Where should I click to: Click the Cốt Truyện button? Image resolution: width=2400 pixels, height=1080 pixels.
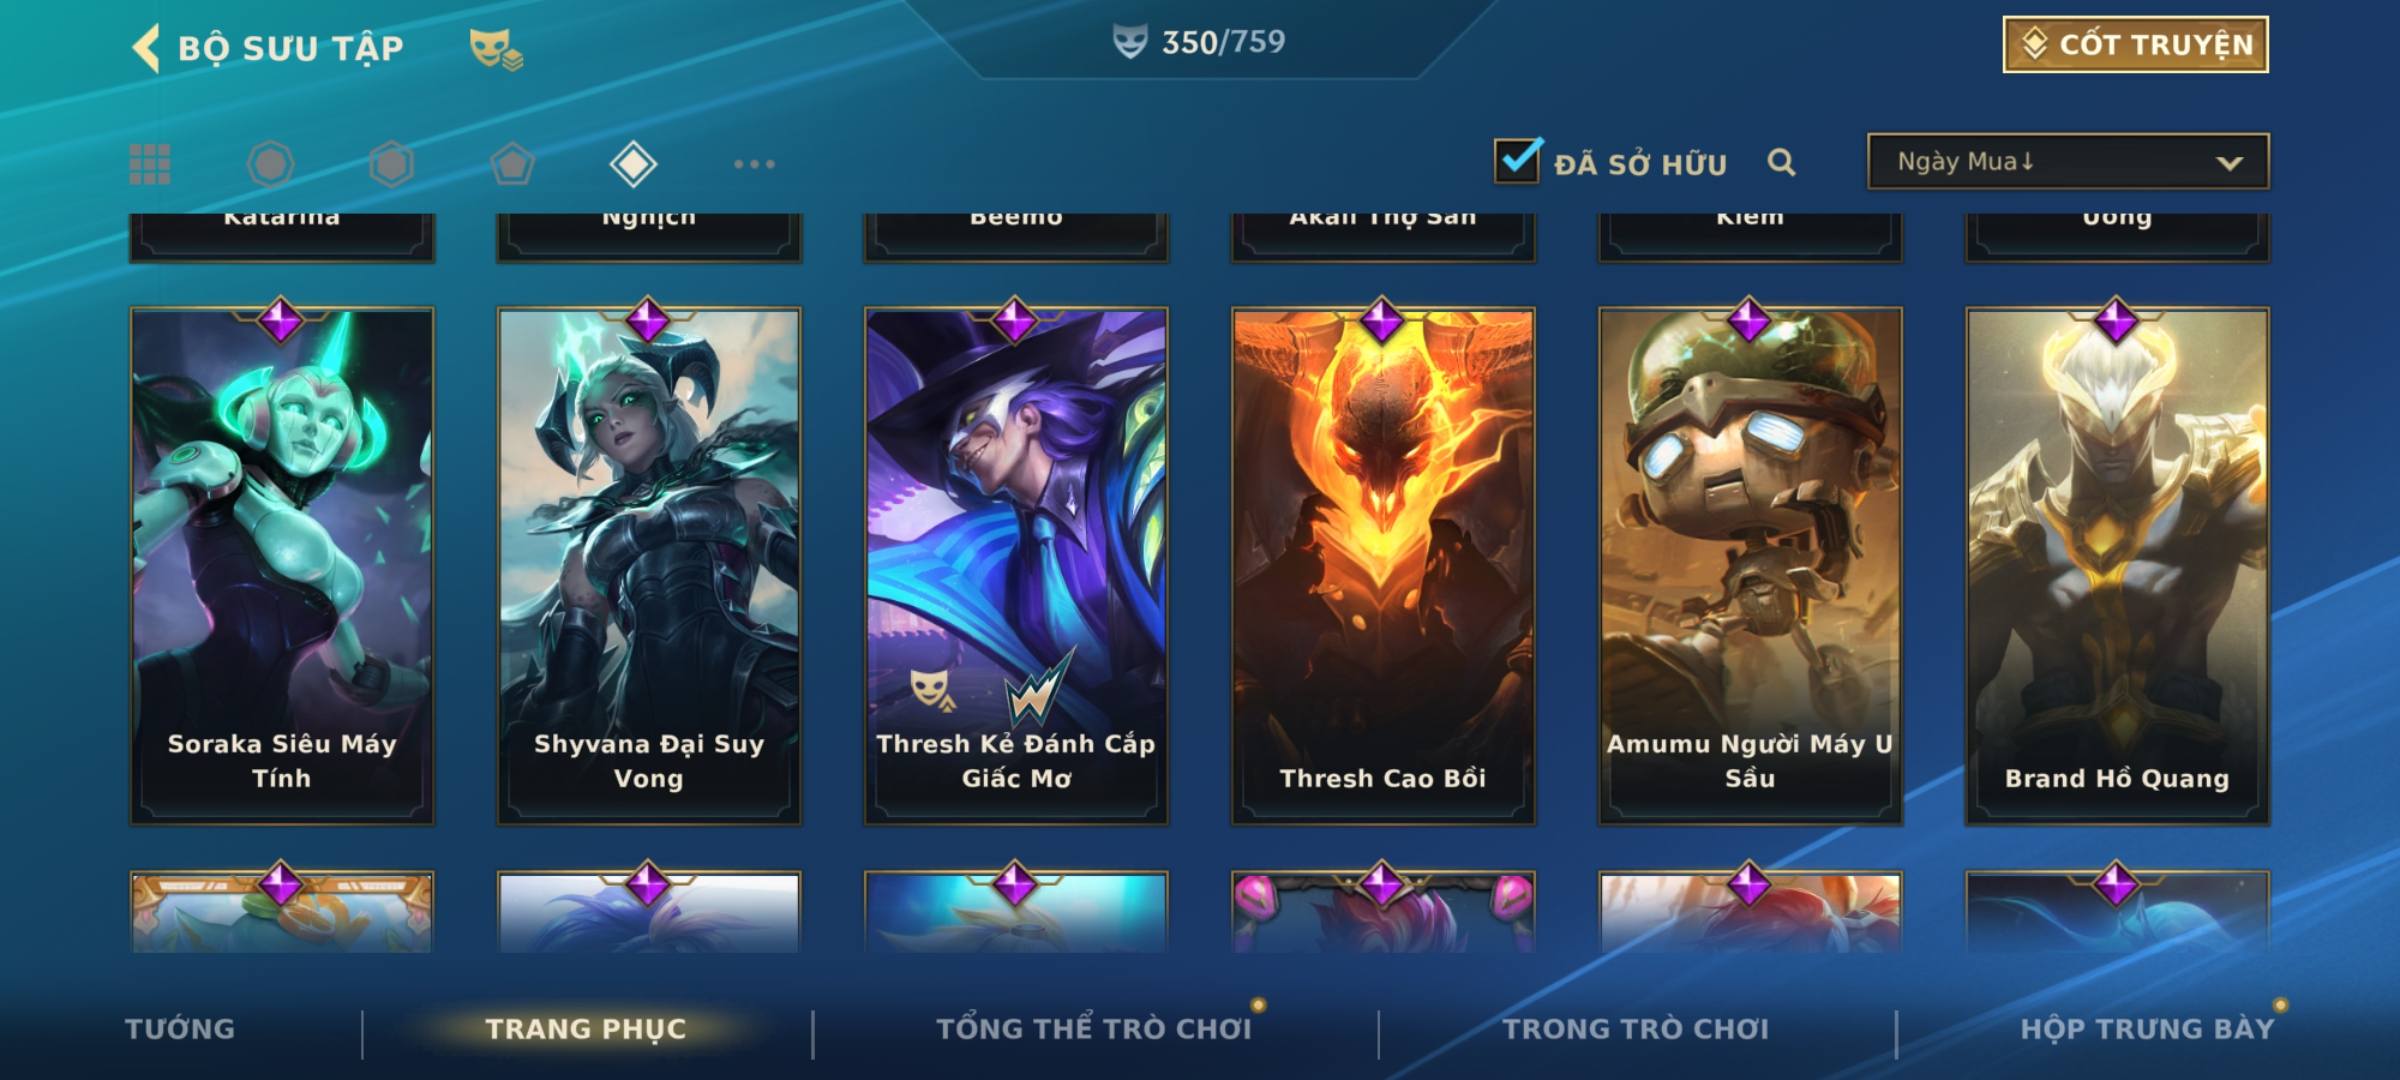point(2135,45)
